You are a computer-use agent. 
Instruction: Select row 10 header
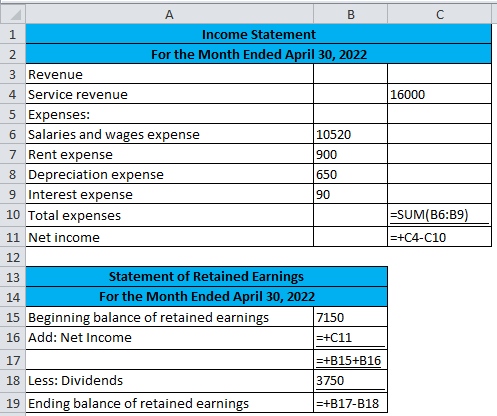coord(13,215)
